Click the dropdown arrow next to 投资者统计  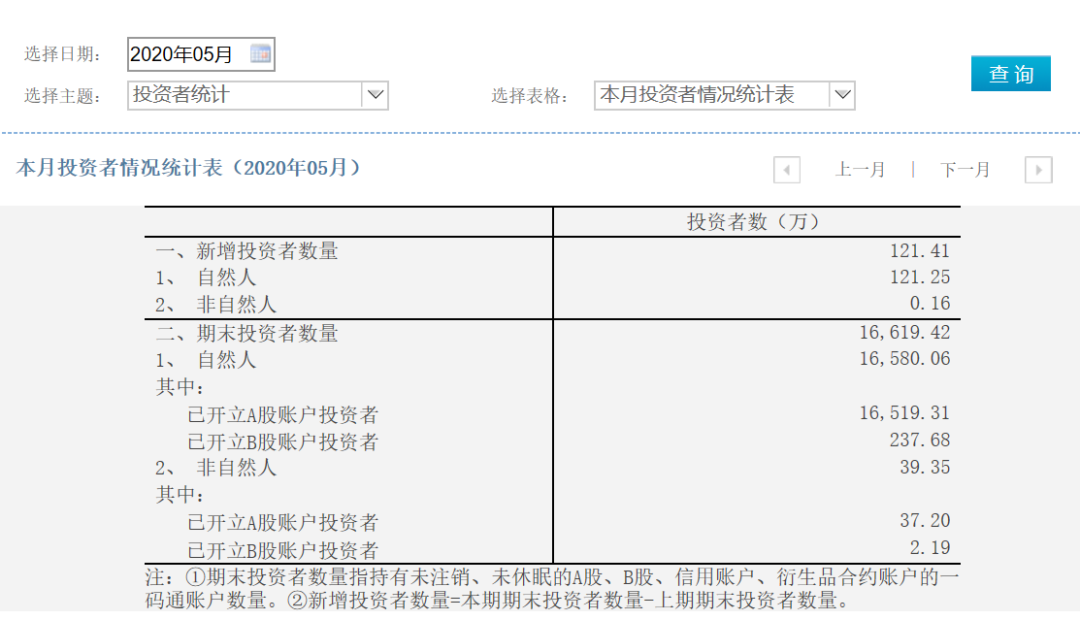375,95
